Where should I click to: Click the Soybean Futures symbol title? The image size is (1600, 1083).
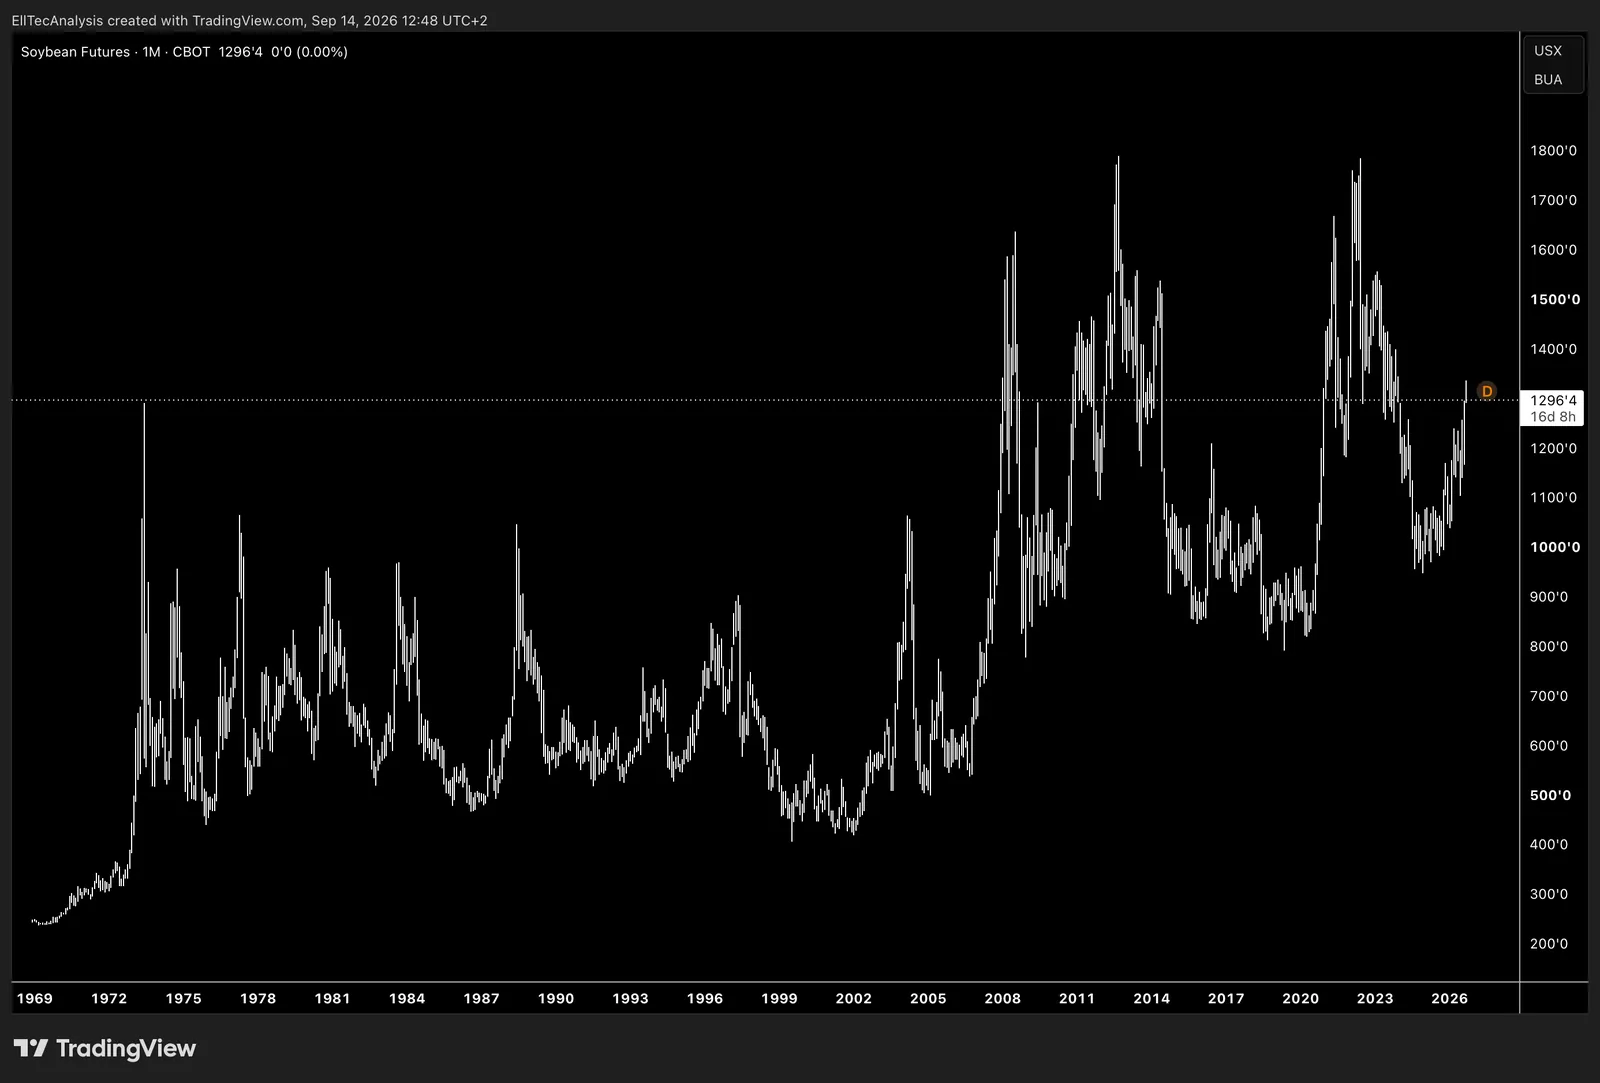coord(75,52)
